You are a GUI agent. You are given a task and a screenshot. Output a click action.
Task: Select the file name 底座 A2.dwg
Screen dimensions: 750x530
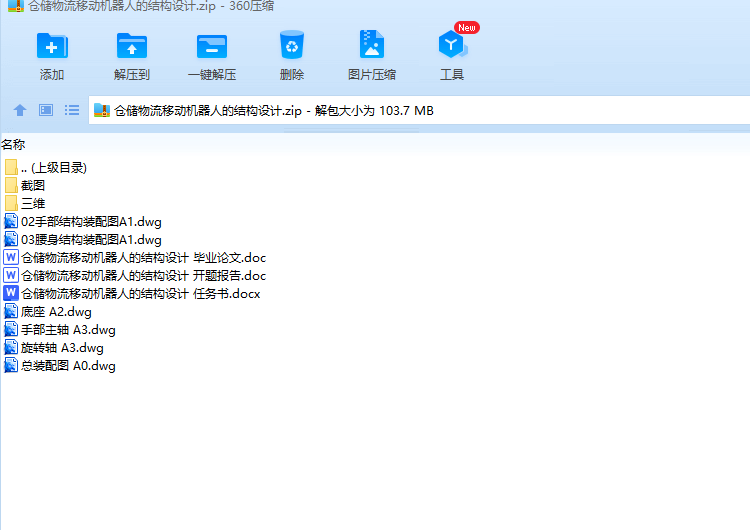(56, 311)
